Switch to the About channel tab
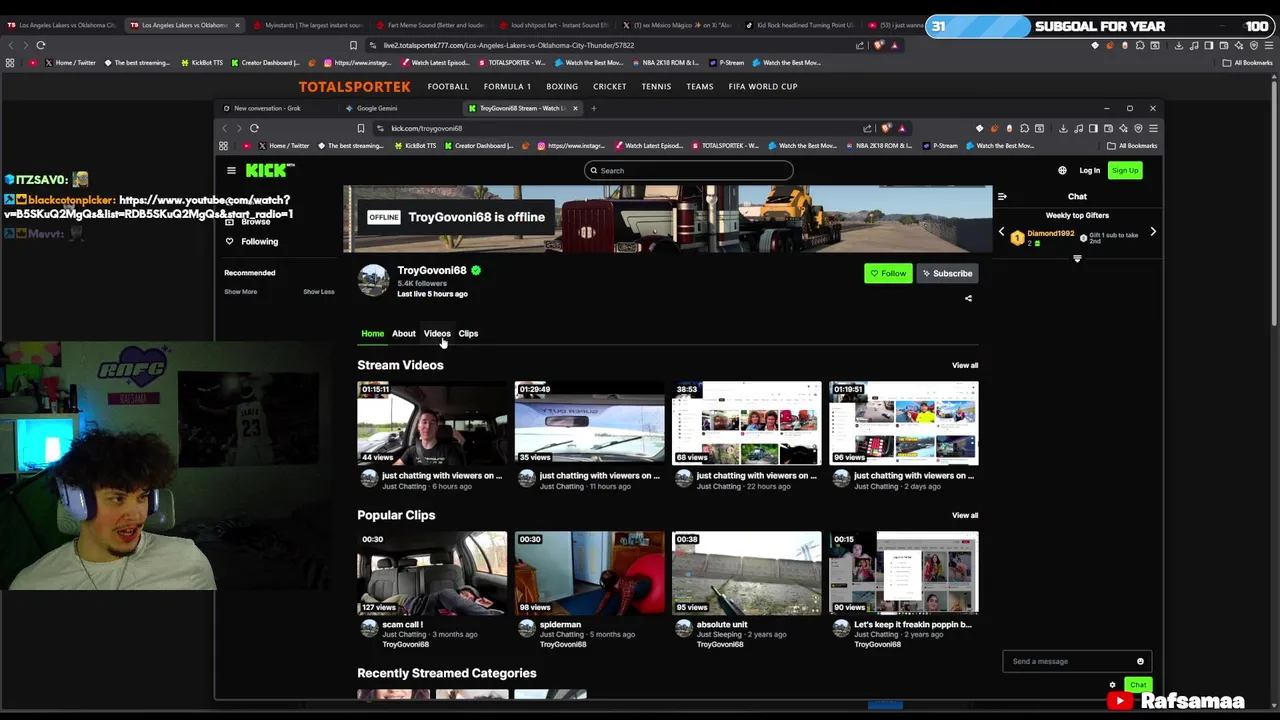1280x720 pixels. pyautogui.click(x=403, y=333)
